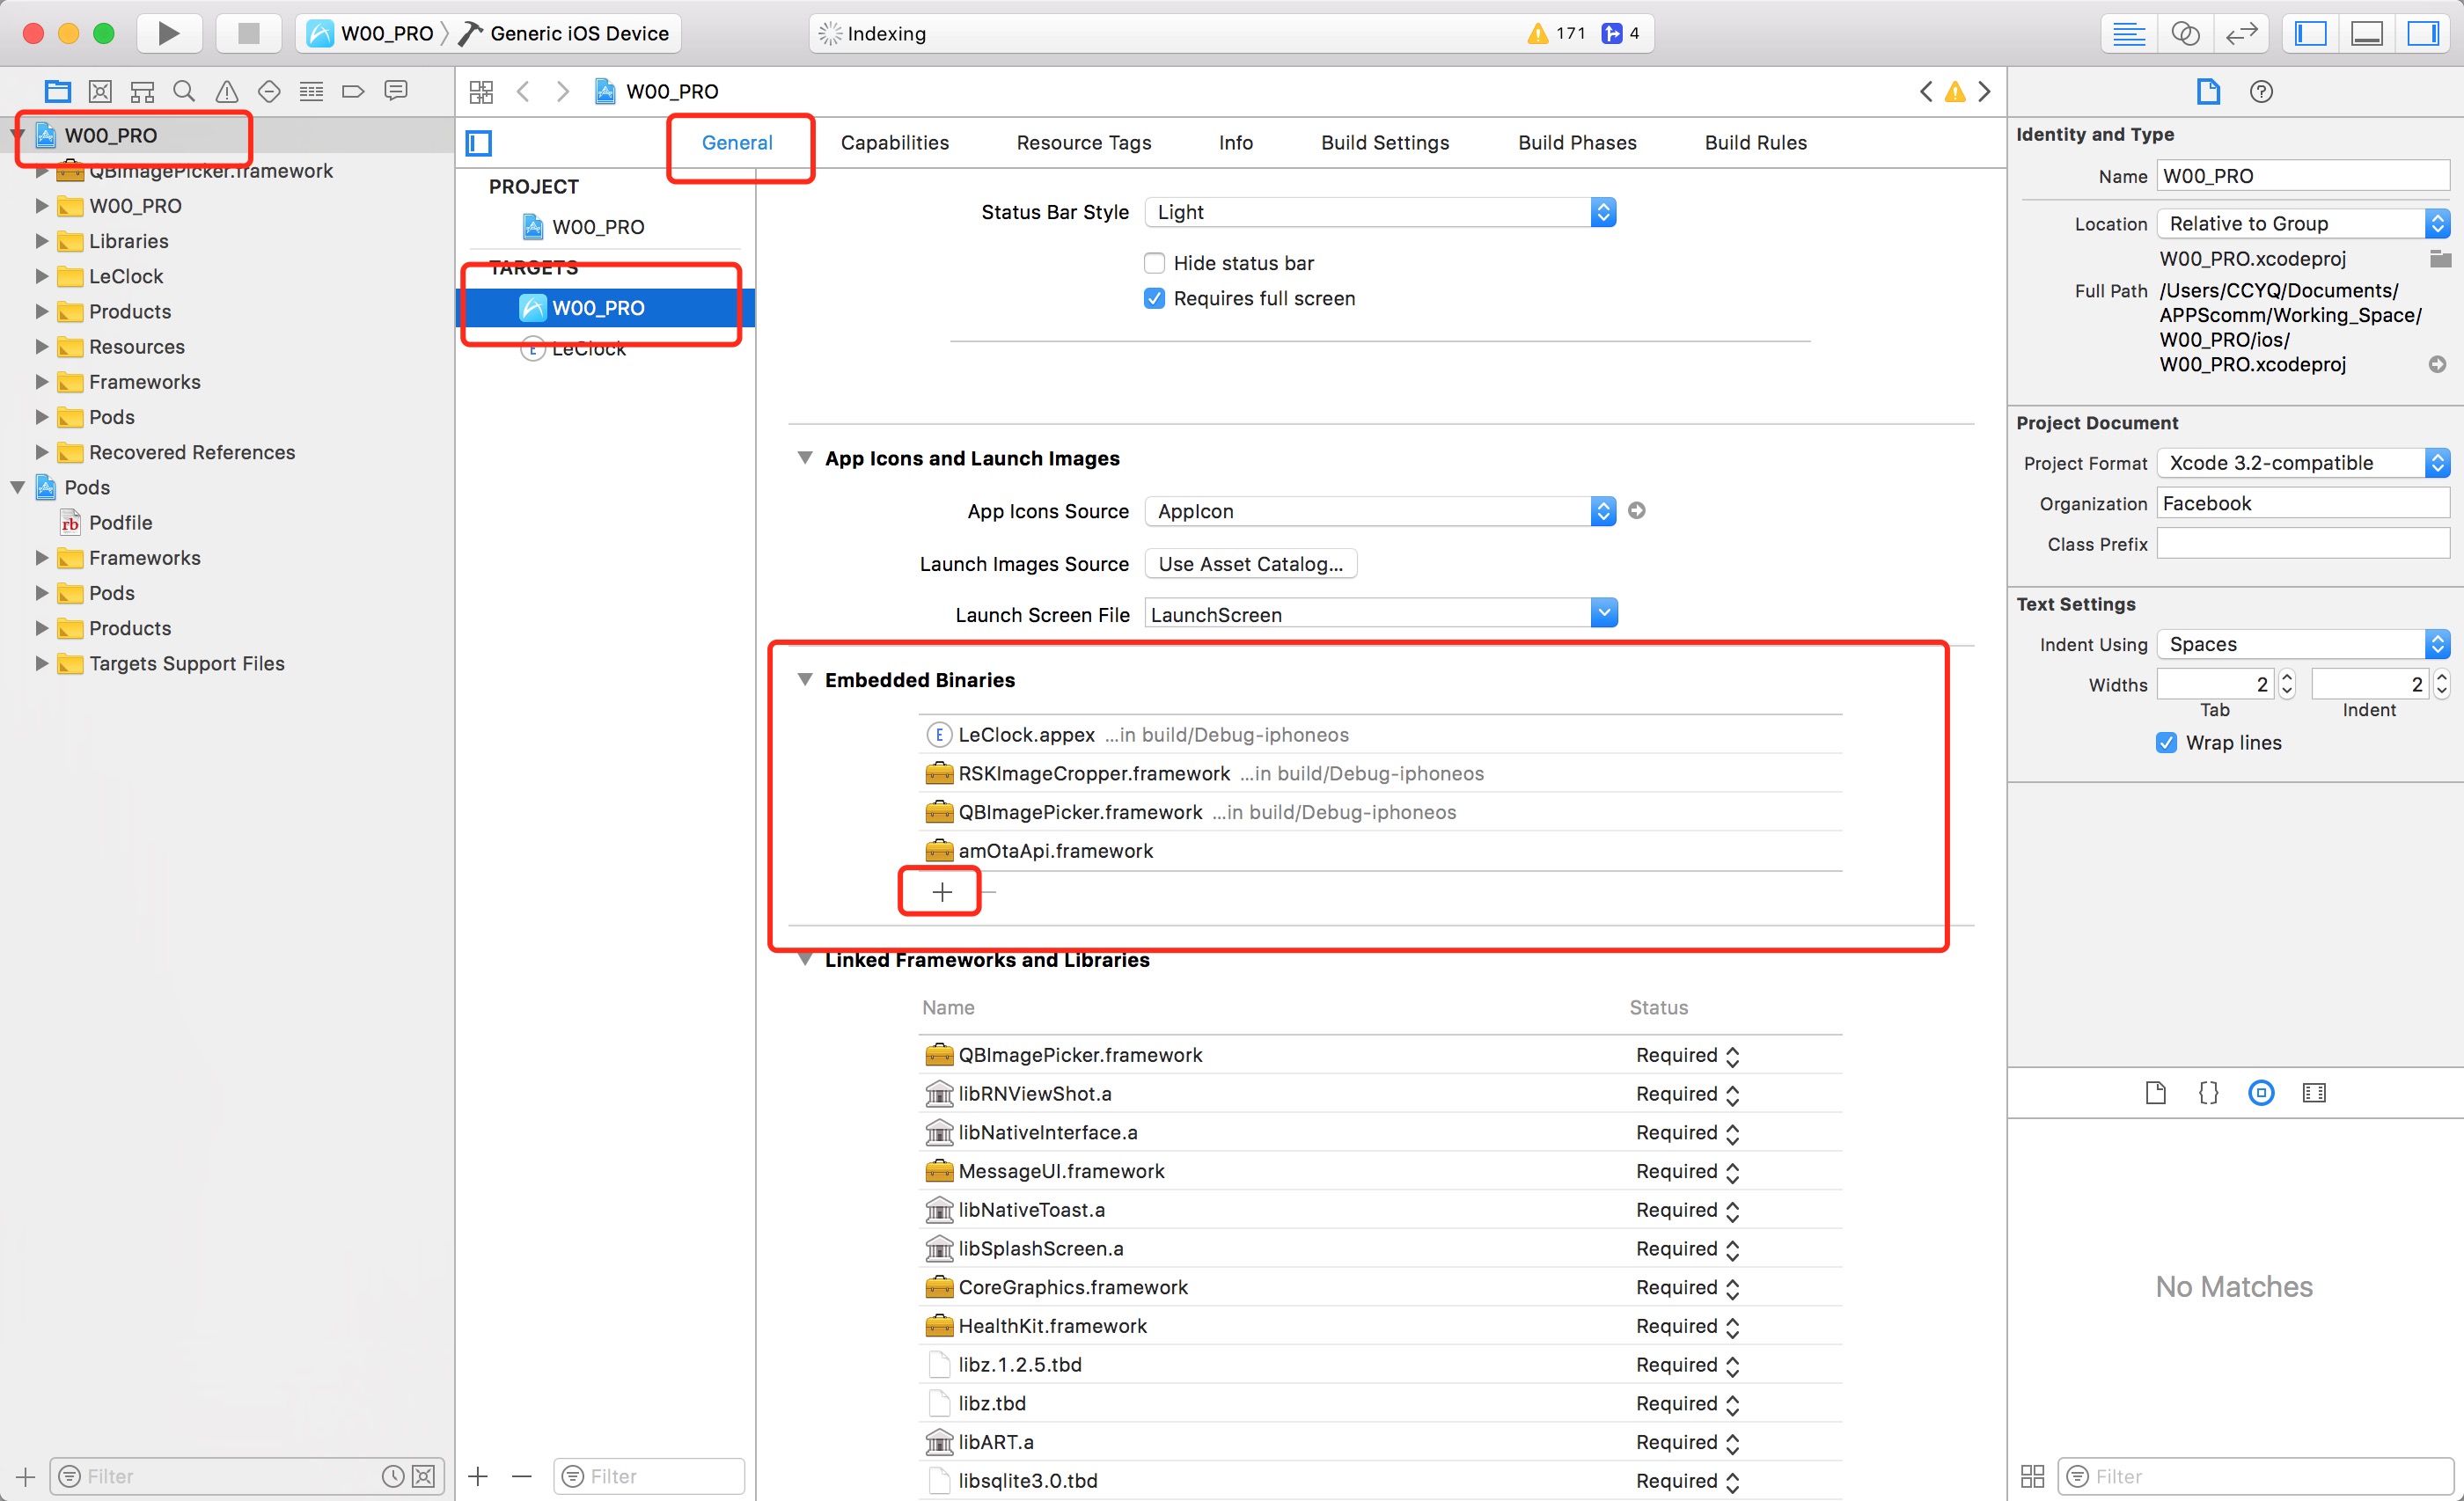2464x1501 pixels.
Task: Go back in editor history
Action: pos(523,91)
